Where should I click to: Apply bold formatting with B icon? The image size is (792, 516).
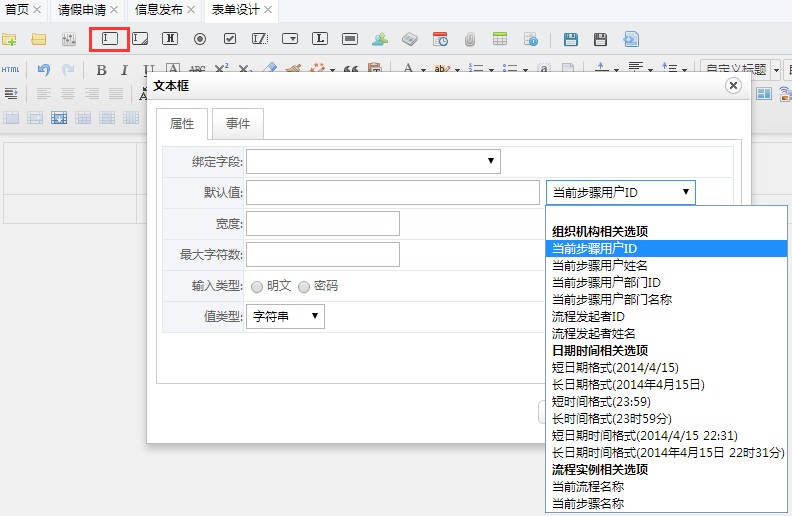point(102,70)
